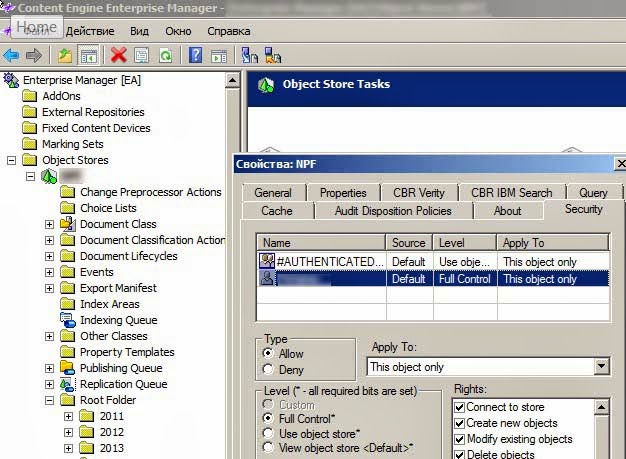Click the red X delete icon
The image size is (626, 459).
[x=119, y=55]
